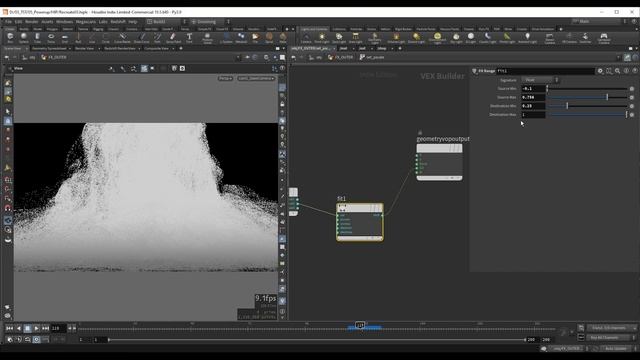Click FX_OUTER in the scene view path
The image size is (640, 360).
coord(54,58)
